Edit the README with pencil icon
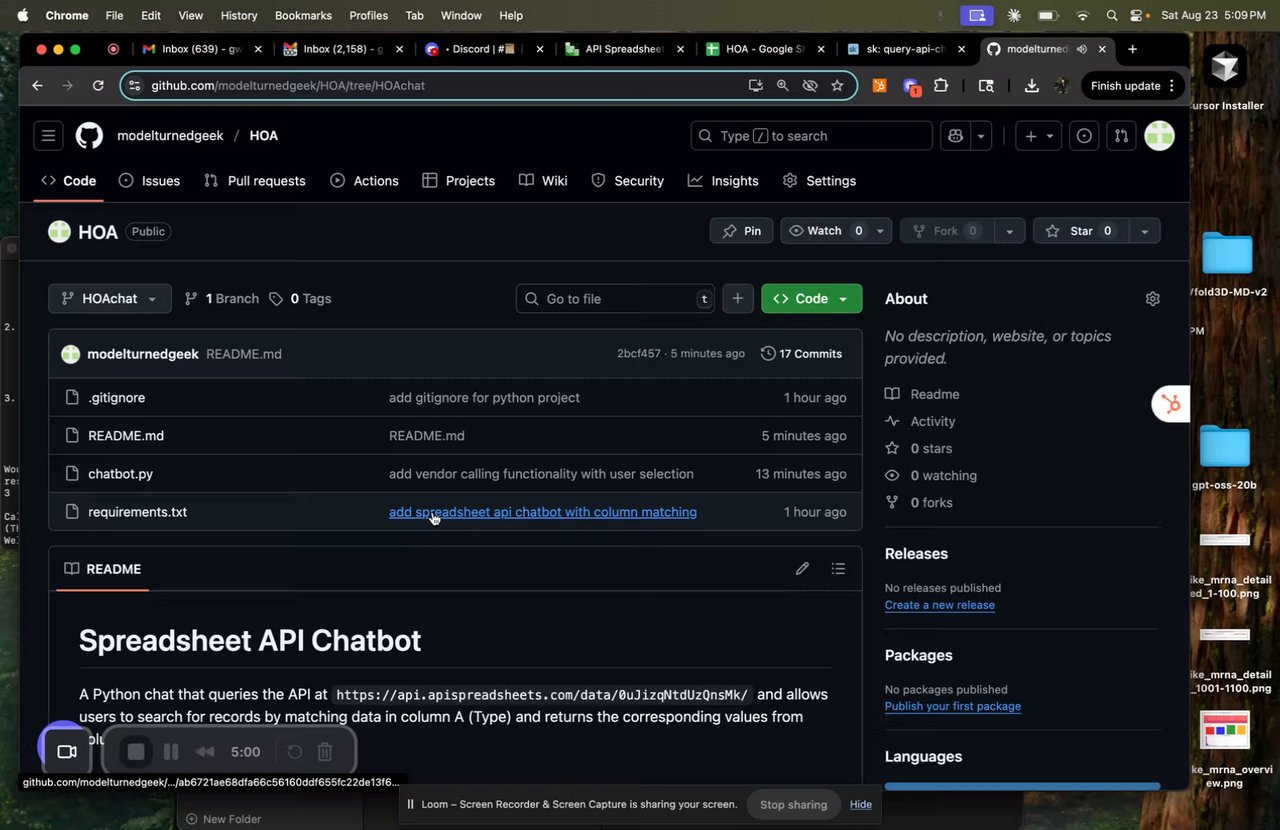Screen dimensions: 1280x830 (x=802, y=569)
